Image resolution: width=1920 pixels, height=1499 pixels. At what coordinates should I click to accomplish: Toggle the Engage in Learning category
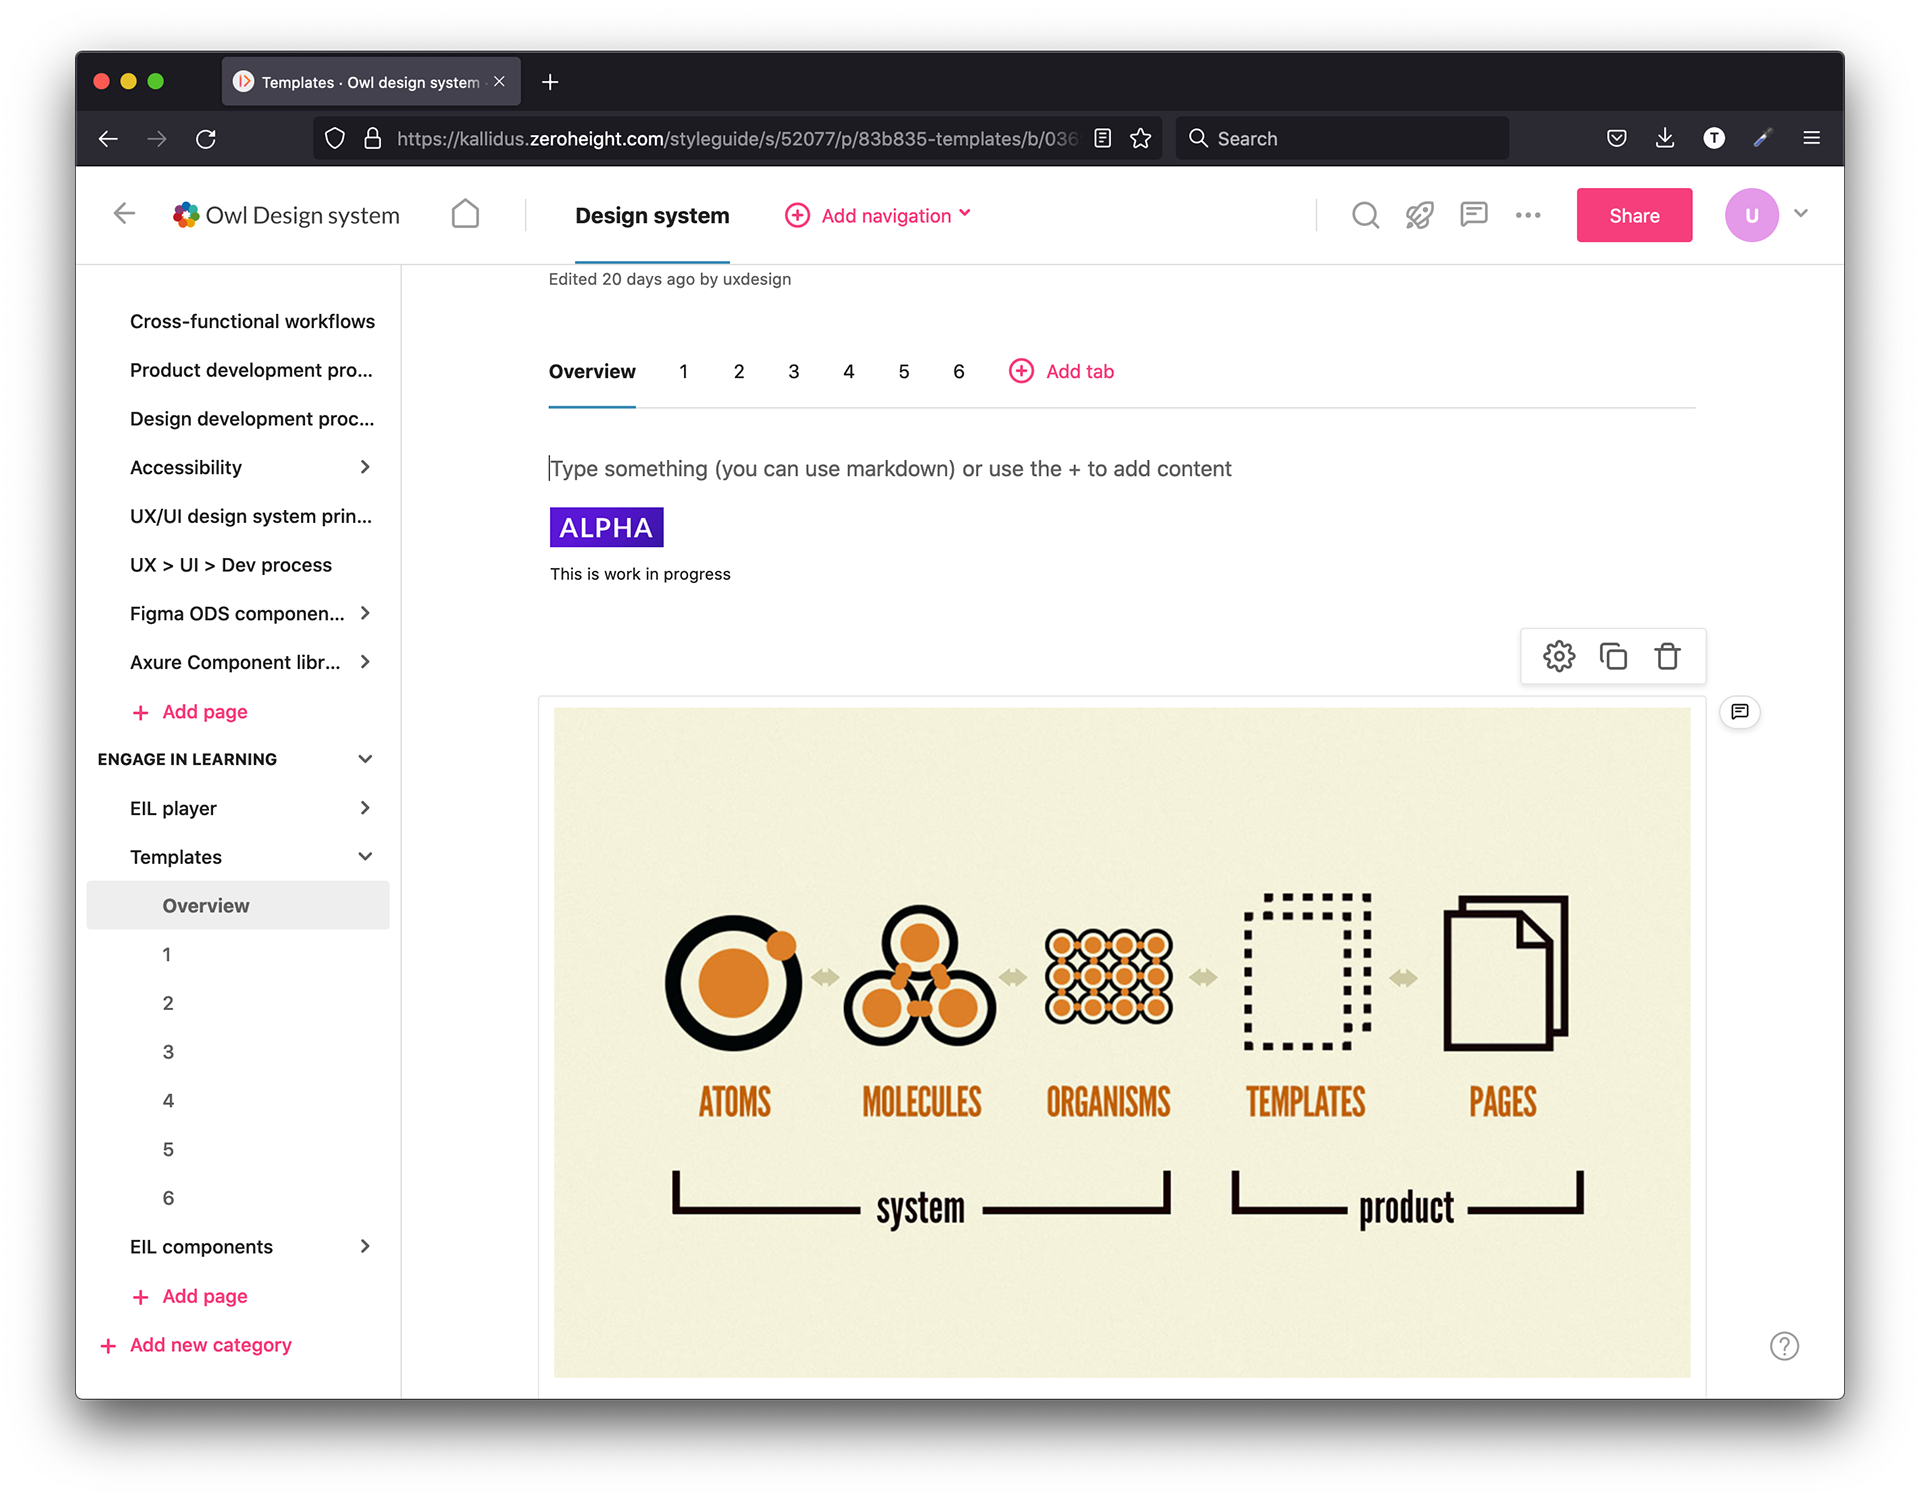click(x=365, y=759)
